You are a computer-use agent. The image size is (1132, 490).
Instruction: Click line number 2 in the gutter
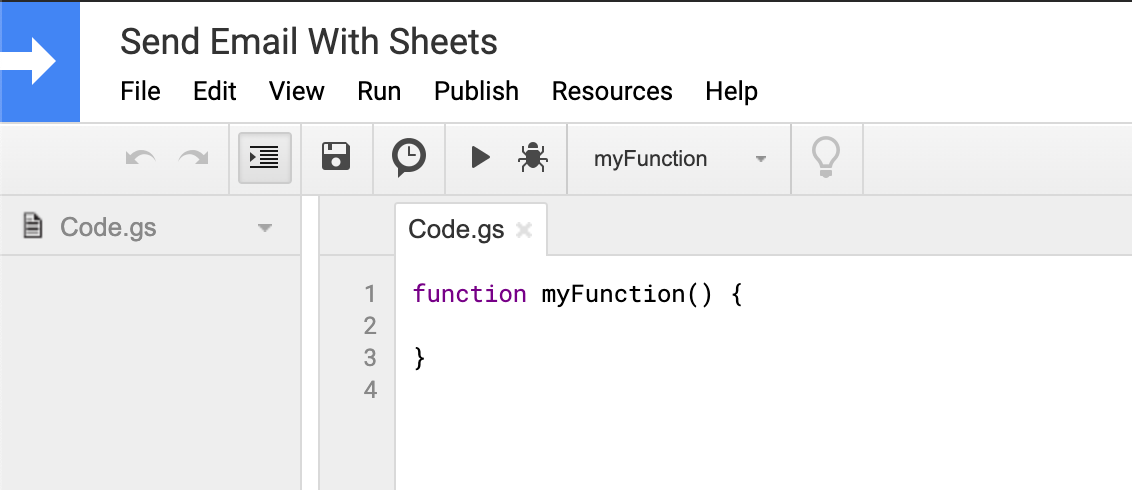(370, 326)
